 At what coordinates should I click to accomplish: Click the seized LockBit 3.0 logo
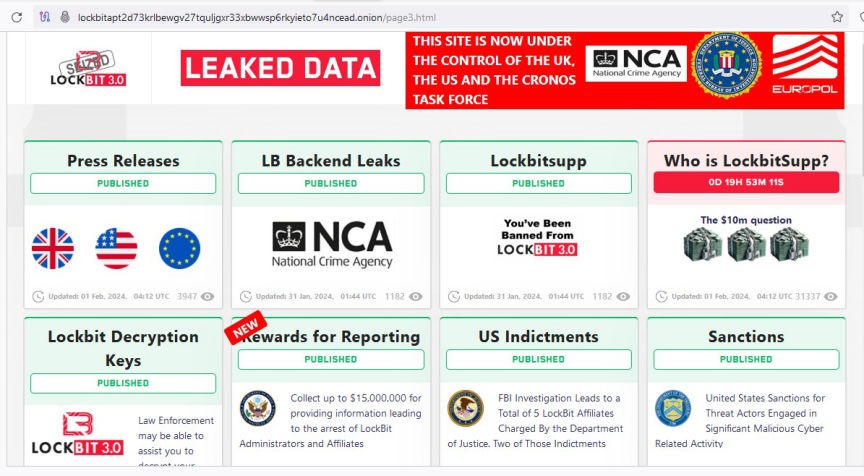[x=88, y=69]
